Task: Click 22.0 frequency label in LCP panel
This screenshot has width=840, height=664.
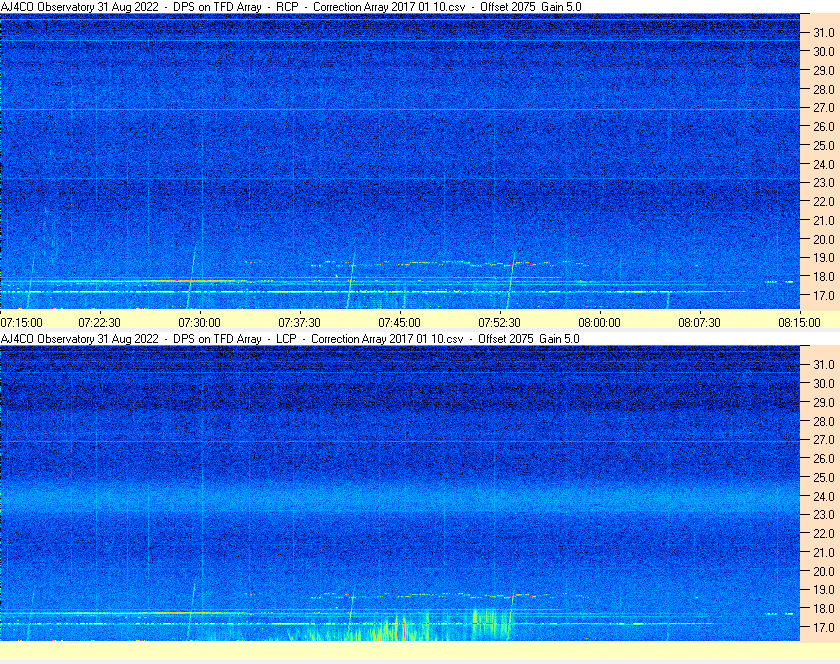Action: click(x=824, y=533)
